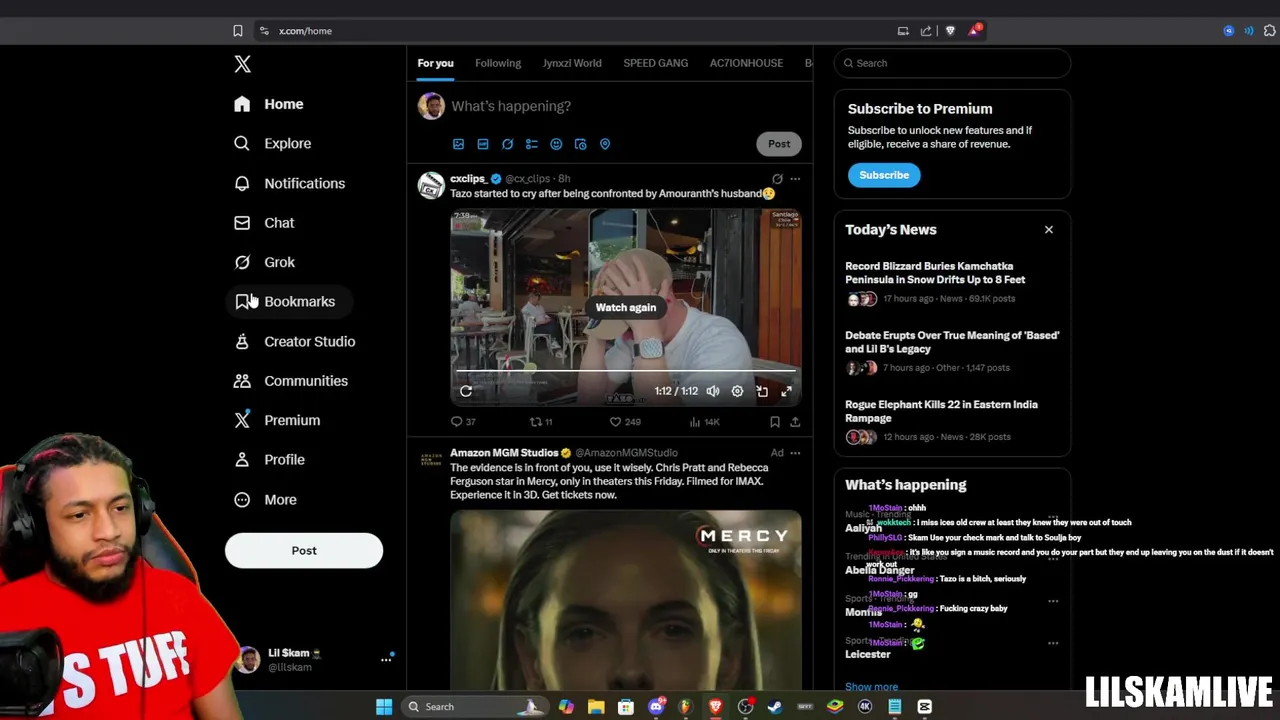Open the SPEED GANG tab
This screenshot has width=1280, height=720.
[x=656, y=63]
